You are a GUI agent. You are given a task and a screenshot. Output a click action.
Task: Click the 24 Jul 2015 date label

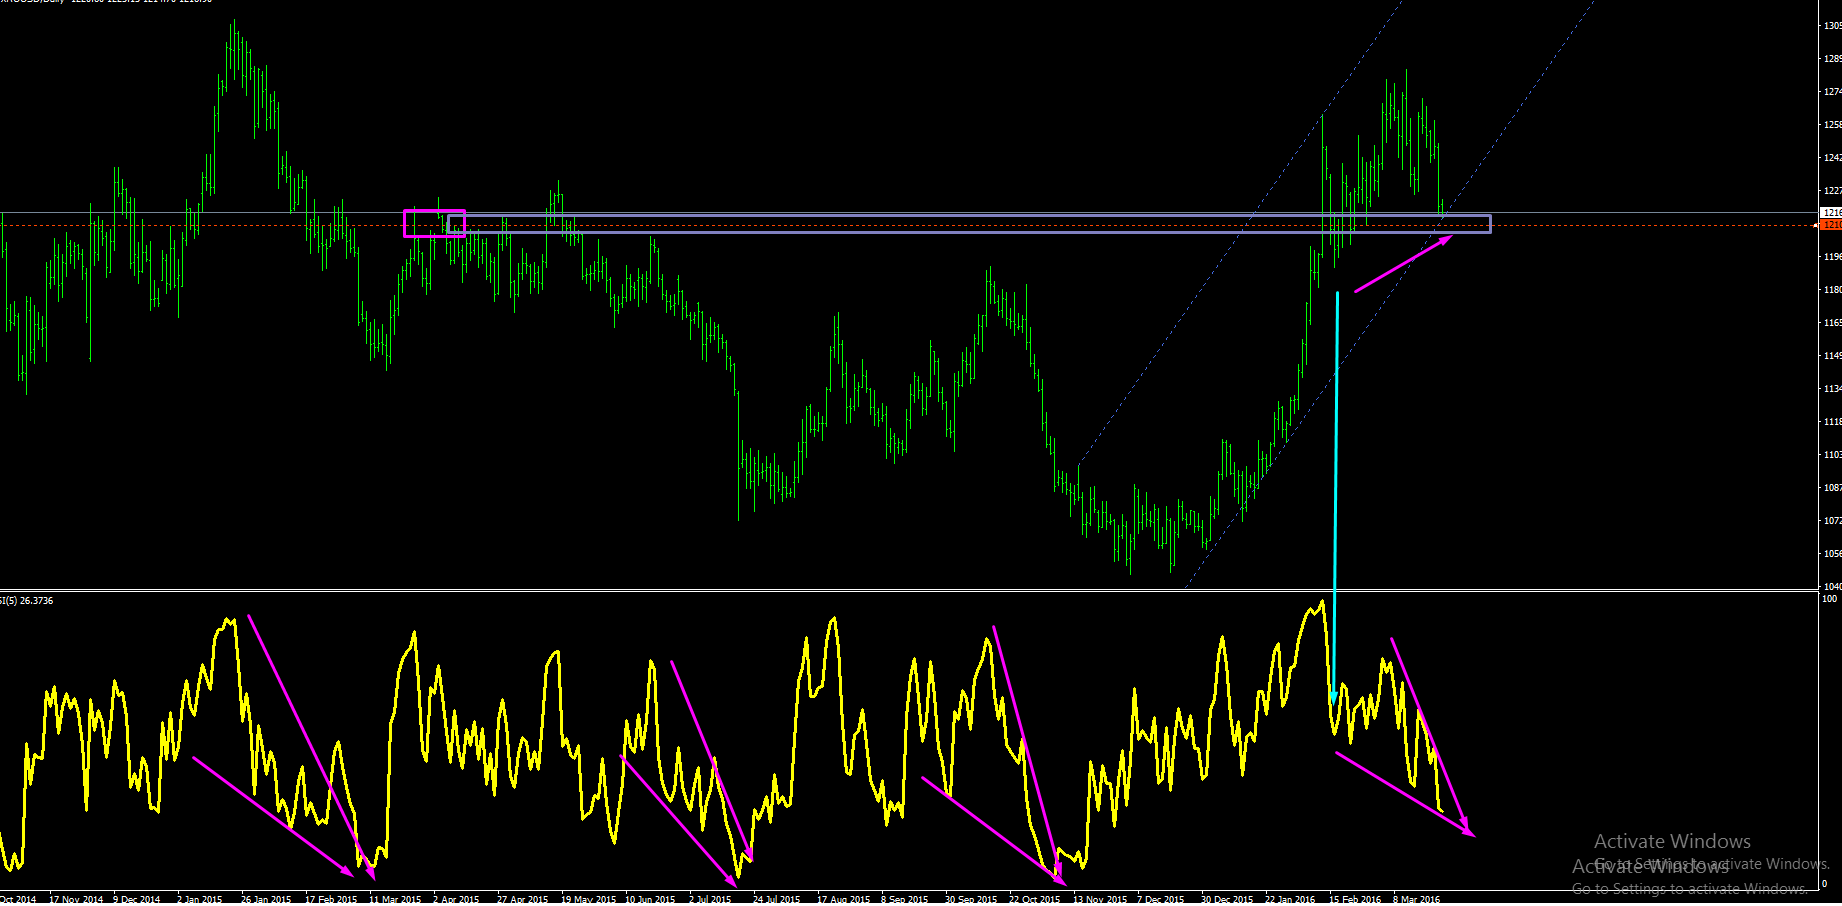click(x=777, y=899)
